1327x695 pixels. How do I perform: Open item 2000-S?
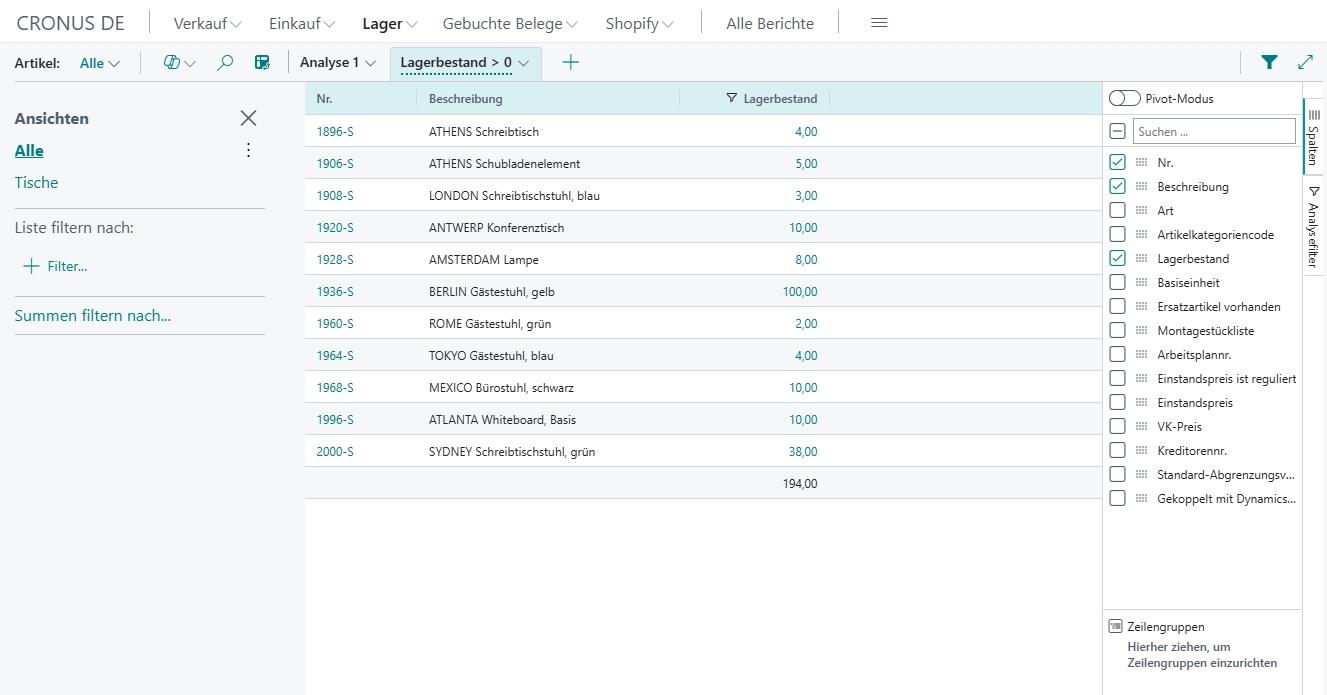point(335,451)
